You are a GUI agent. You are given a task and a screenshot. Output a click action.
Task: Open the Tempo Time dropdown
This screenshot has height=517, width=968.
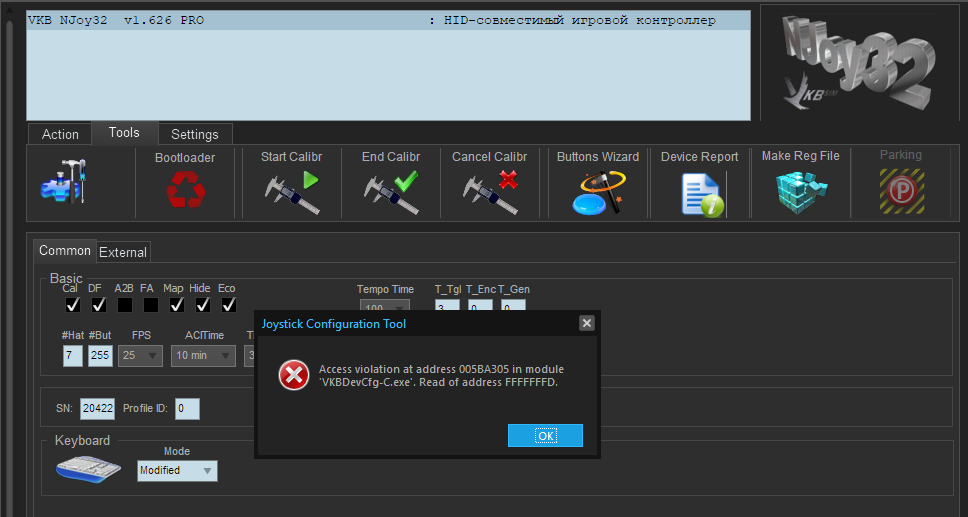pos(385,305)
